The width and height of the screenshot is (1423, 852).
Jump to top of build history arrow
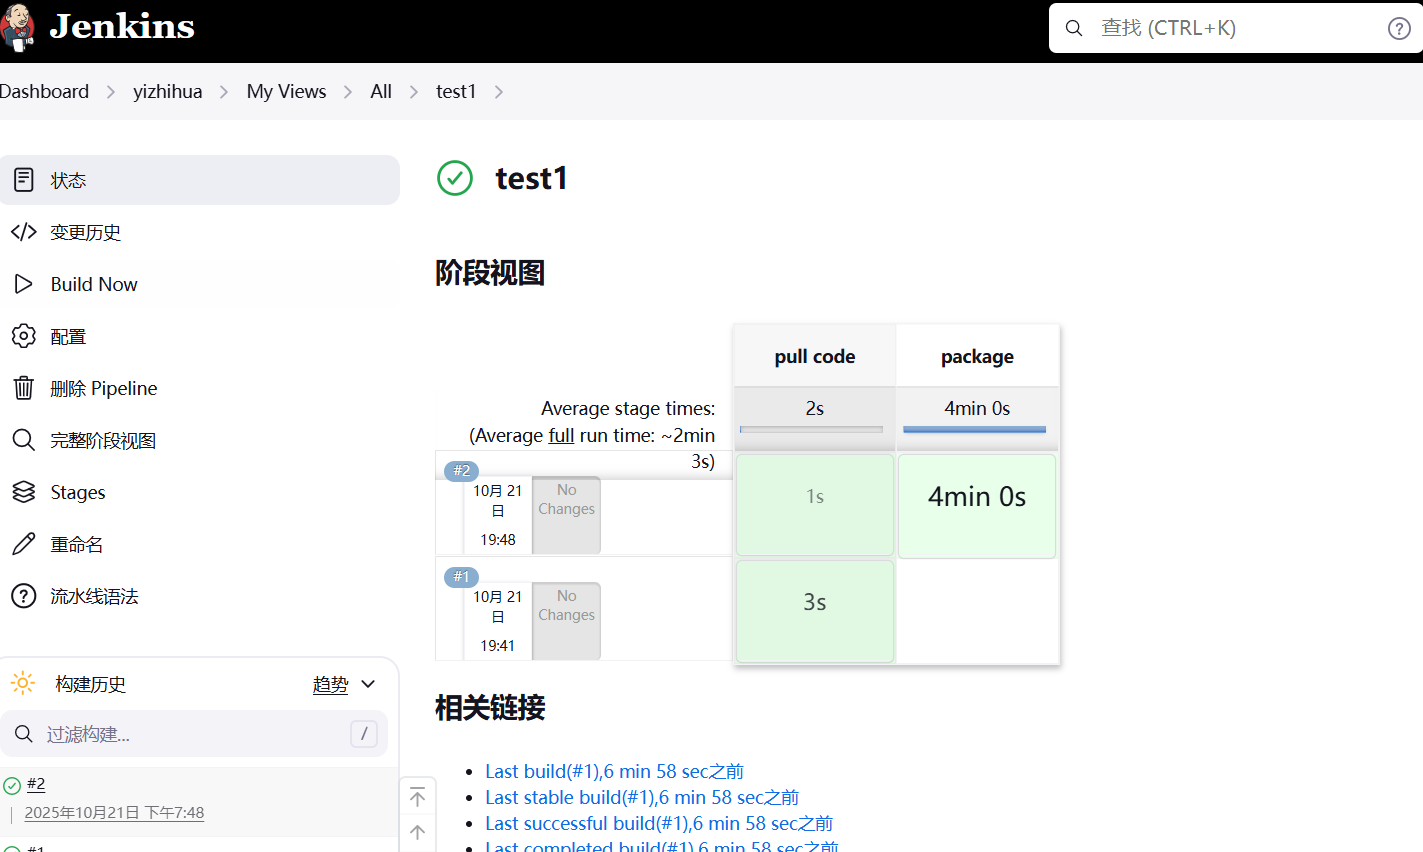point(418,797)
